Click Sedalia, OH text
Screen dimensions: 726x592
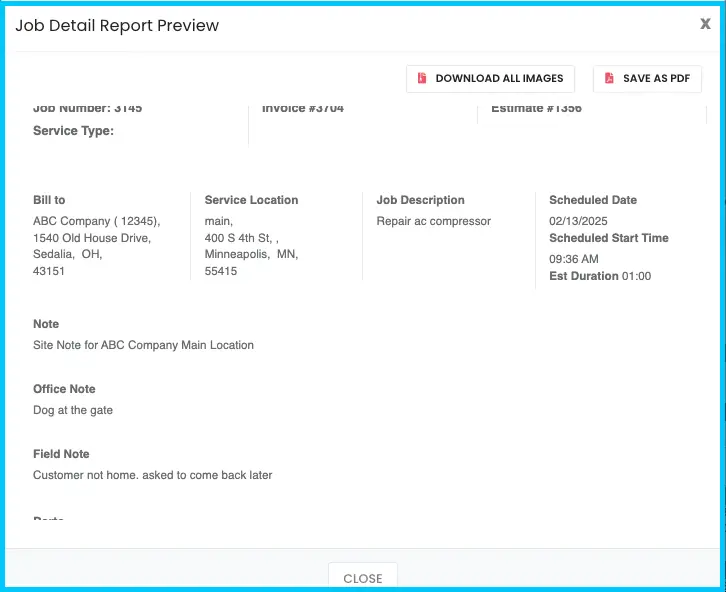click(68, 254)
